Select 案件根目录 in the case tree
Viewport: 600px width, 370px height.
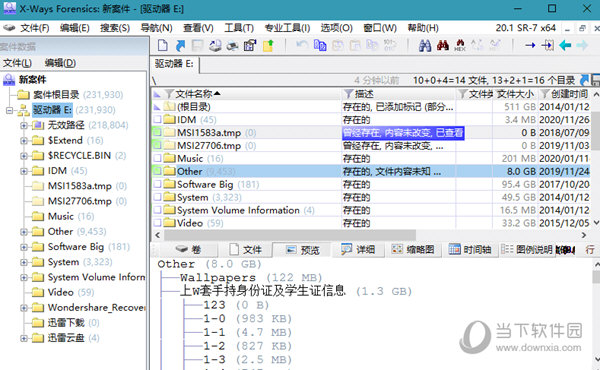coord(55,95)
